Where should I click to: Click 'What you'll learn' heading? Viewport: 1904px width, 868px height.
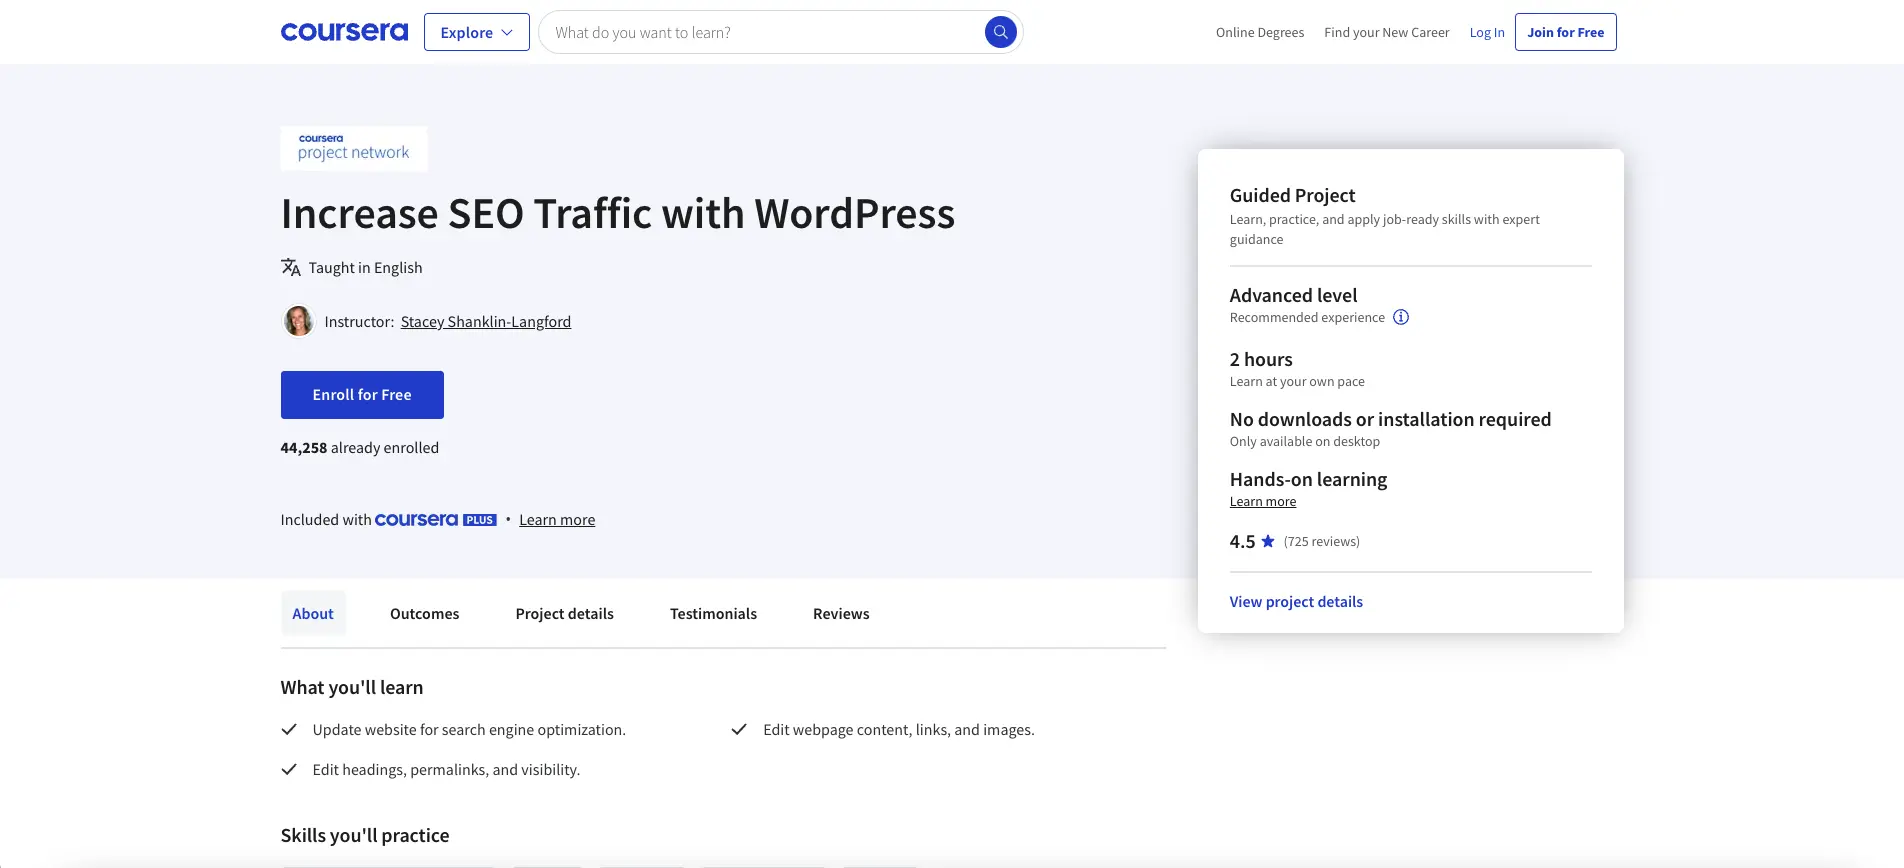click(x=352, y=687)
